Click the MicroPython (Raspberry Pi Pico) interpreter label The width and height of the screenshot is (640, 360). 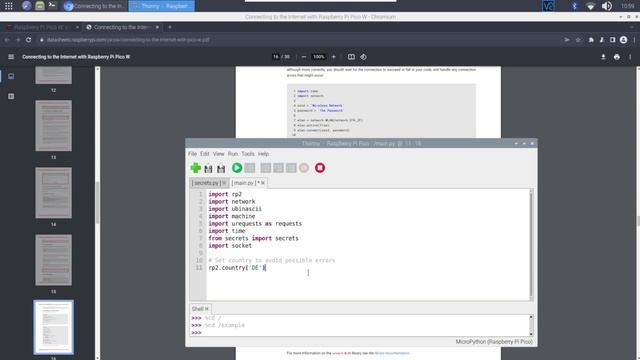(x=494, y=342)
